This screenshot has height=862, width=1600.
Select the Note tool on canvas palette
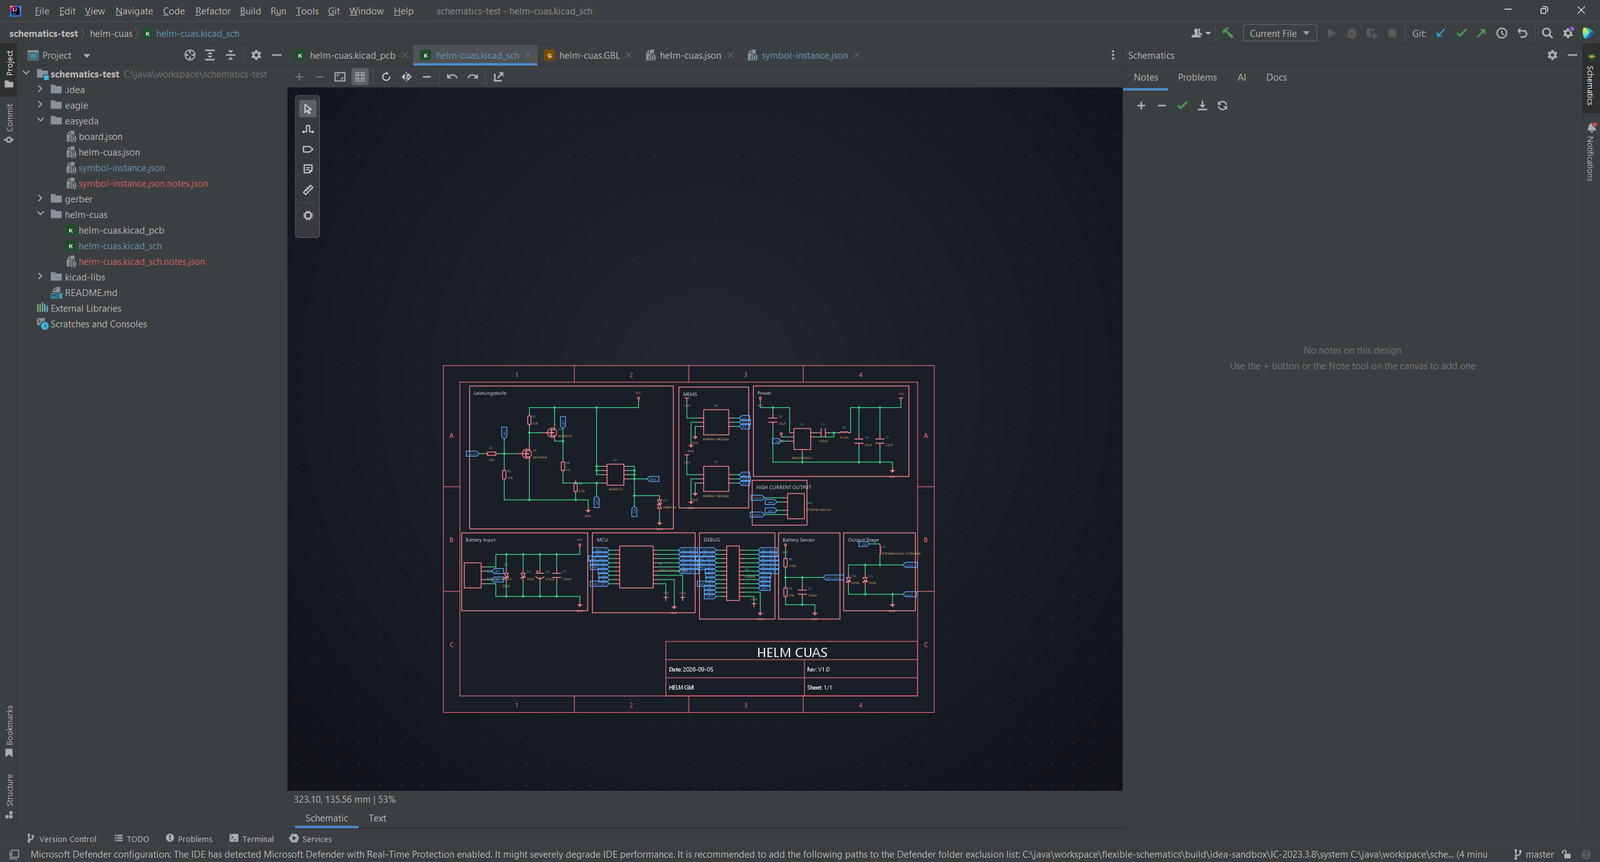(x=308, y=169)
